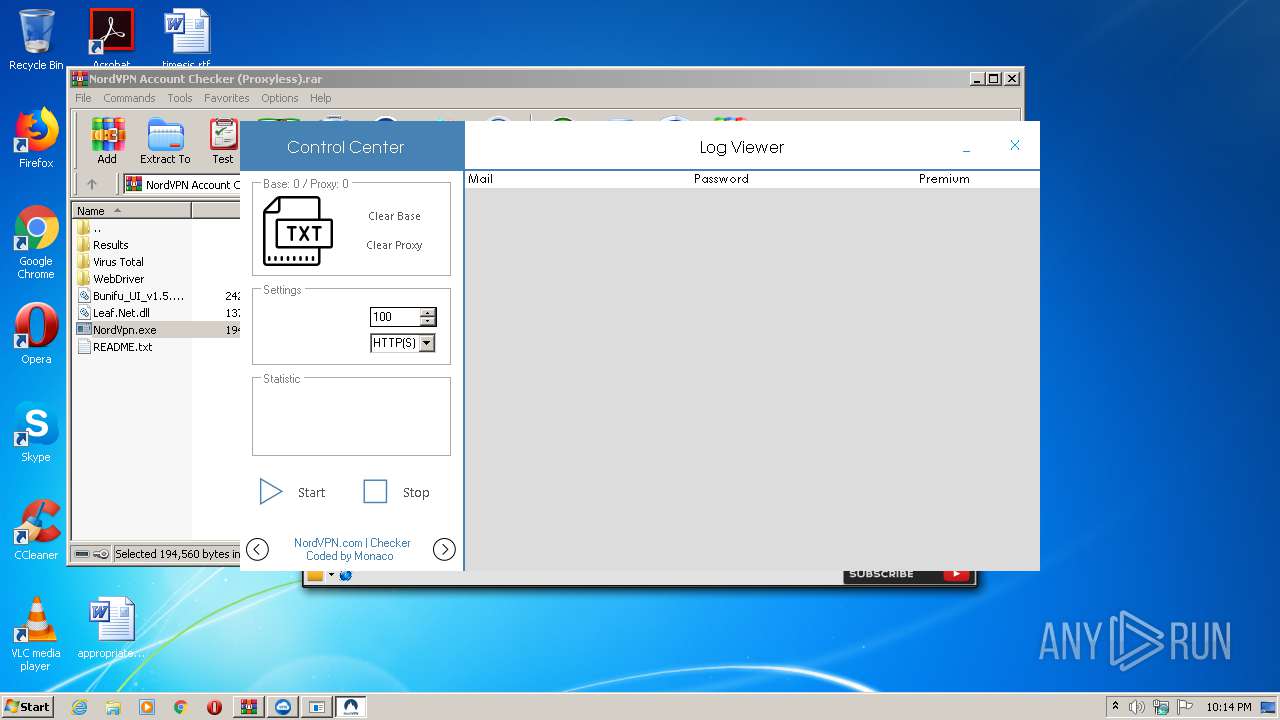Open VLC media player desktop shortcut
1280x720 pixels.
click(x=36, y=634)
